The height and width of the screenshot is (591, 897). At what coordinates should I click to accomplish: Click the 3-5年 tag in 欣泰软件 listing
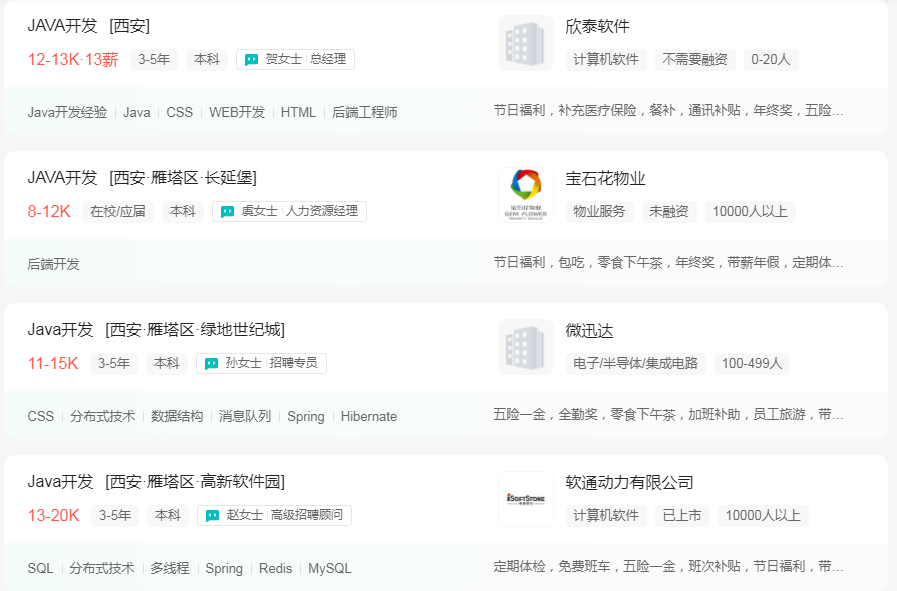(x=154, y=60)
